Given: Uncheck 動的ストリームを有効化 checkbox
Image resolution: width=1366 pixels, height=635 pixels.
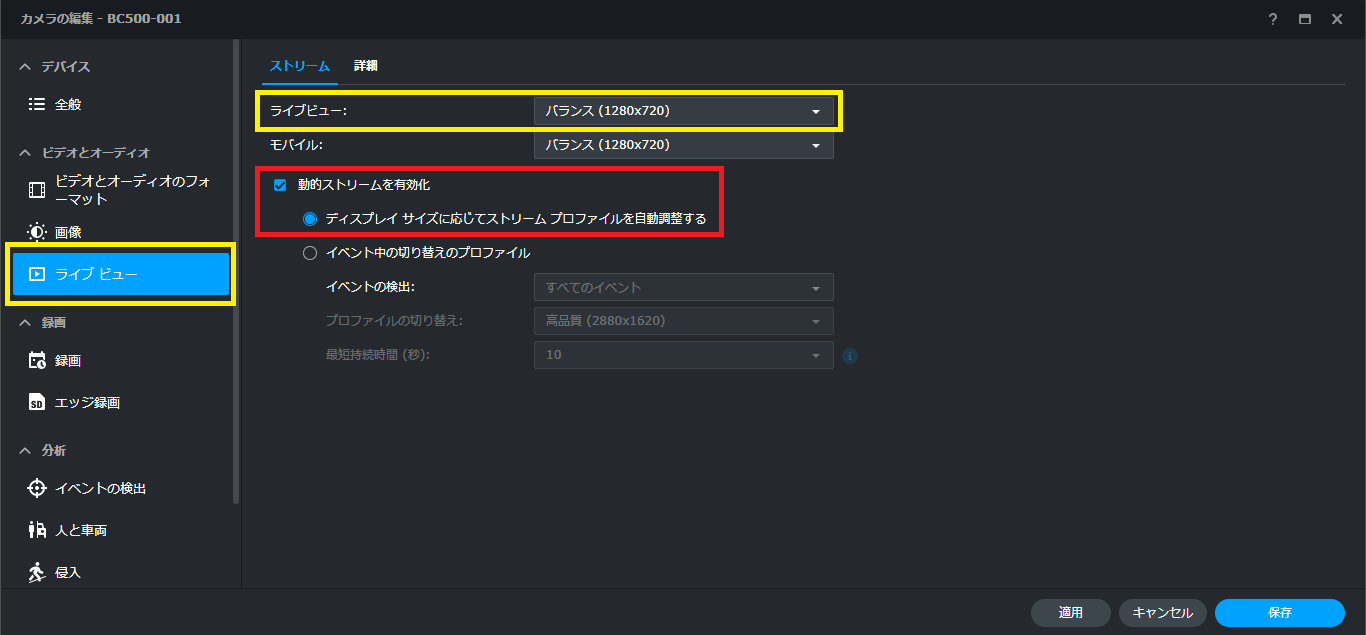Looking at the screenshot, I should [x=280, y=185].
